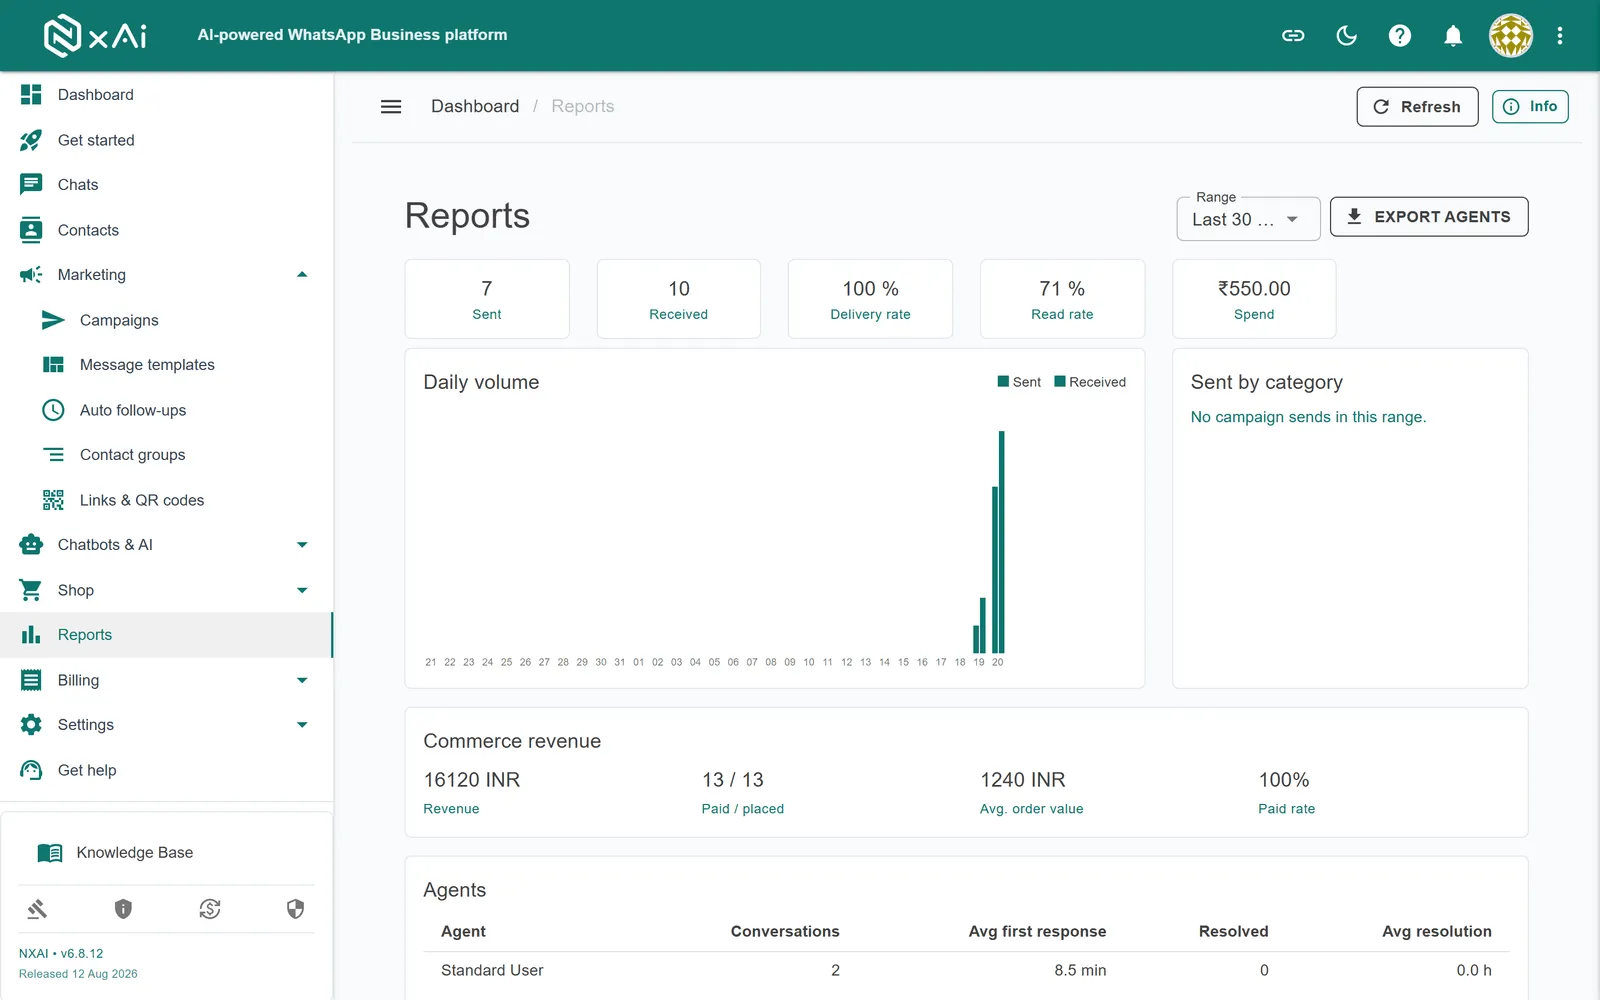Toggle dark mode moon icon
The width and height of the screenshot is (1600, 1000).
click(1347, 36)
